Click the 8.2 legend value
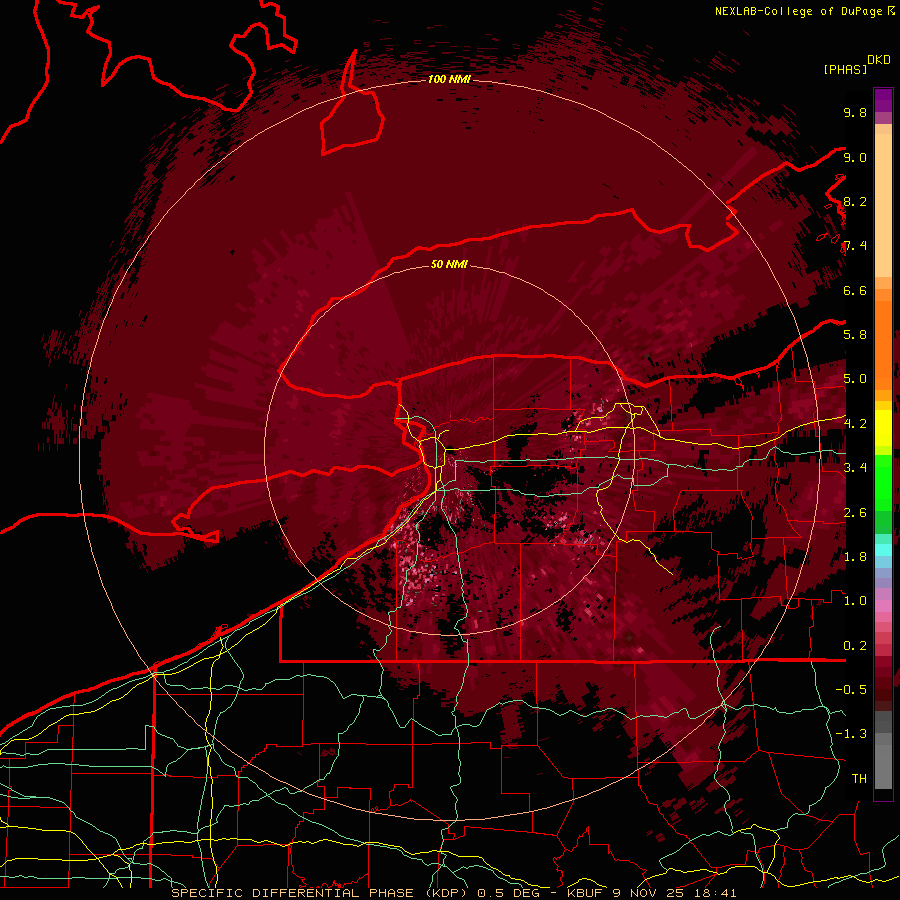Viewport: 900px width, 900px height. coord(855,201)
